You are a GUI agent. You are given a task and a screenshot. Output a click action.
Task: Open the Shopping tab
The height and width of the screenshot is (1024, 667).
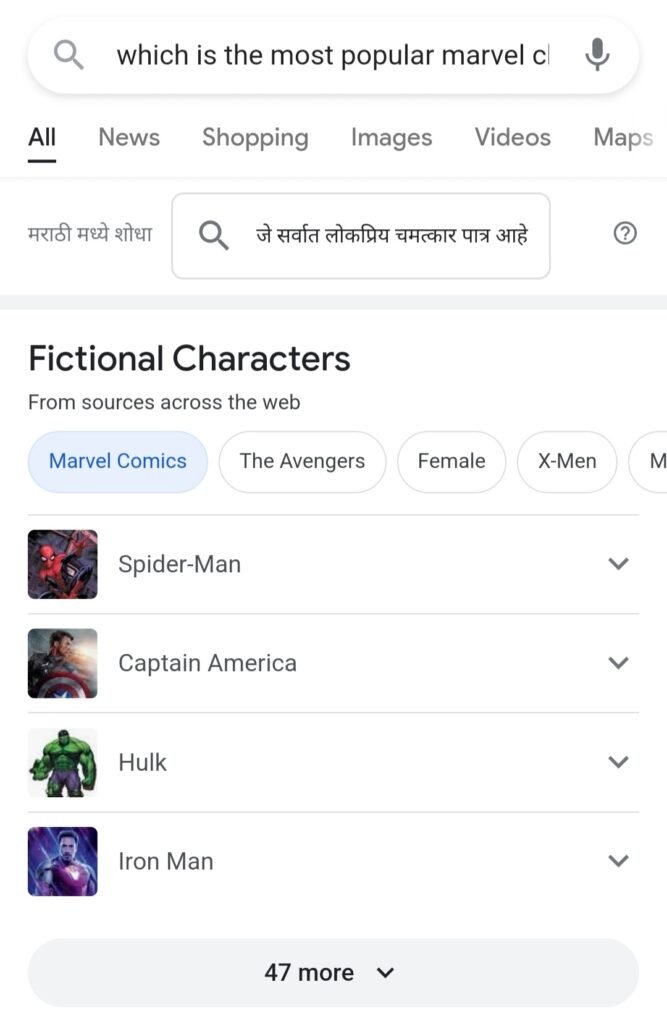pyautogui.click(x=255, y=137)
